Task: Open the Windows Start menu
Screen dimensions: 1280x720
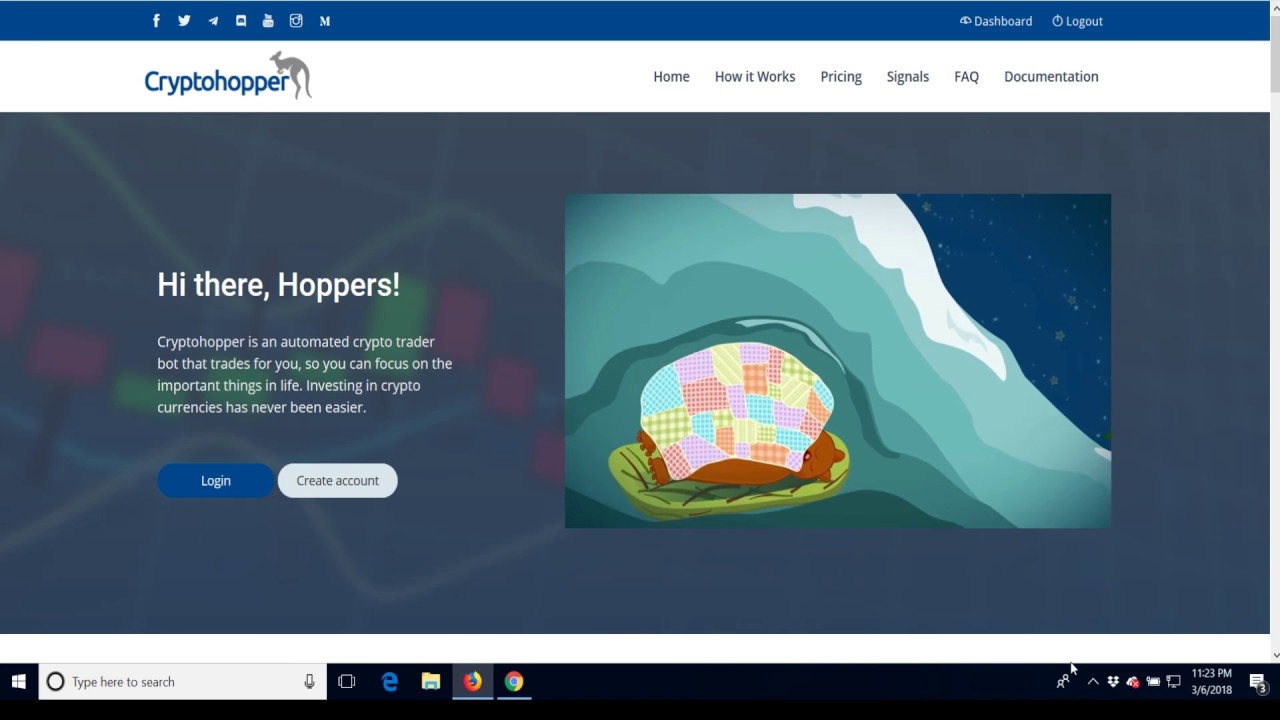Action: click(18, 682)
